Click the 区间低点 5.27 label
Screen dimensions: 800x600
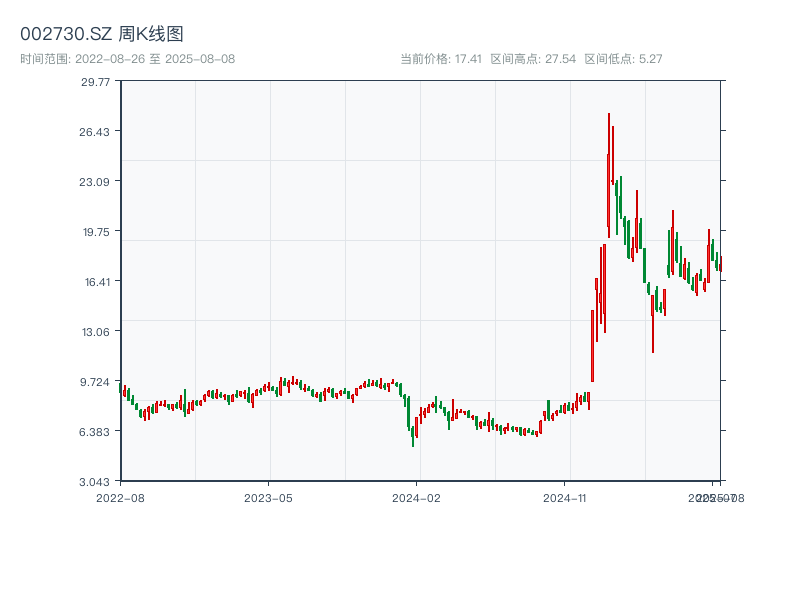click(623, 59)
